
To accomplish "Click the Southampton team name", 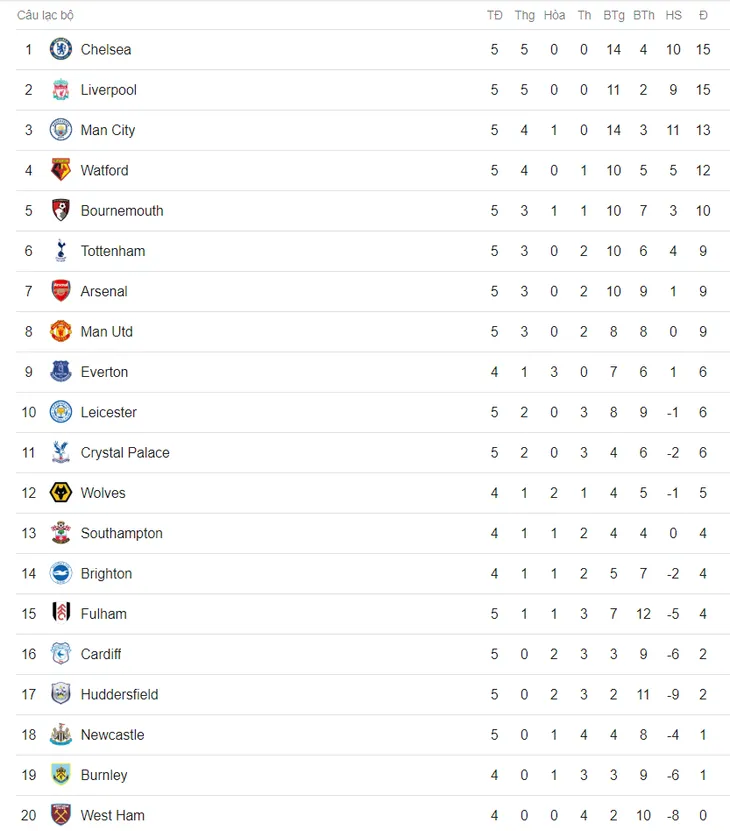I will 121,533.
